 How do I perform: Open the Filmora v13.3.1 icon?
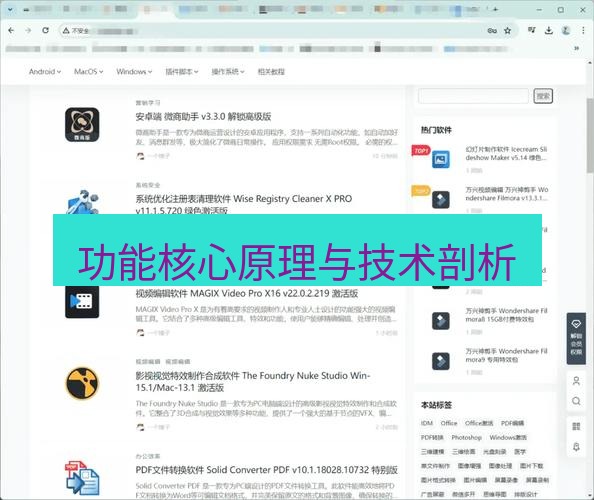pos(441,200)
